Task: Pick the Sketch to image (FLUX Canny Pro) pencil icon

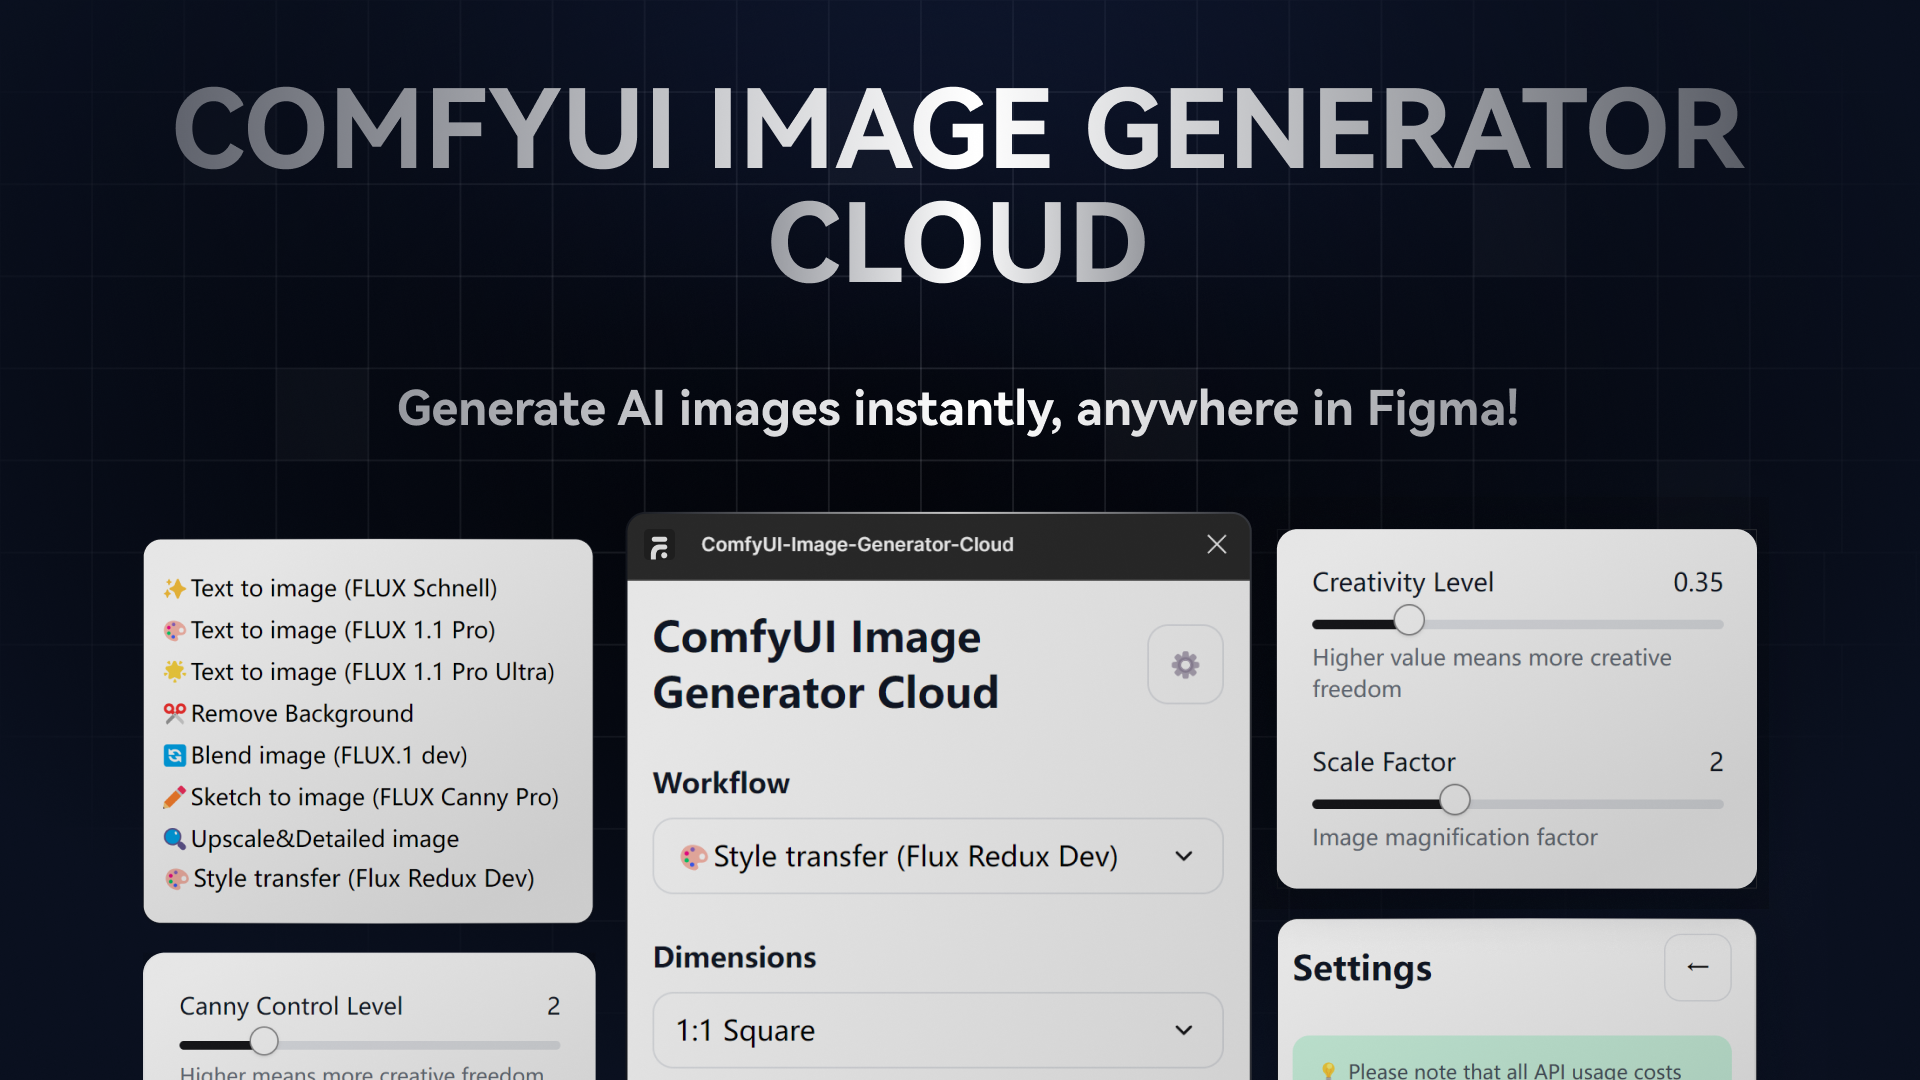Action: tap(175, 797)
